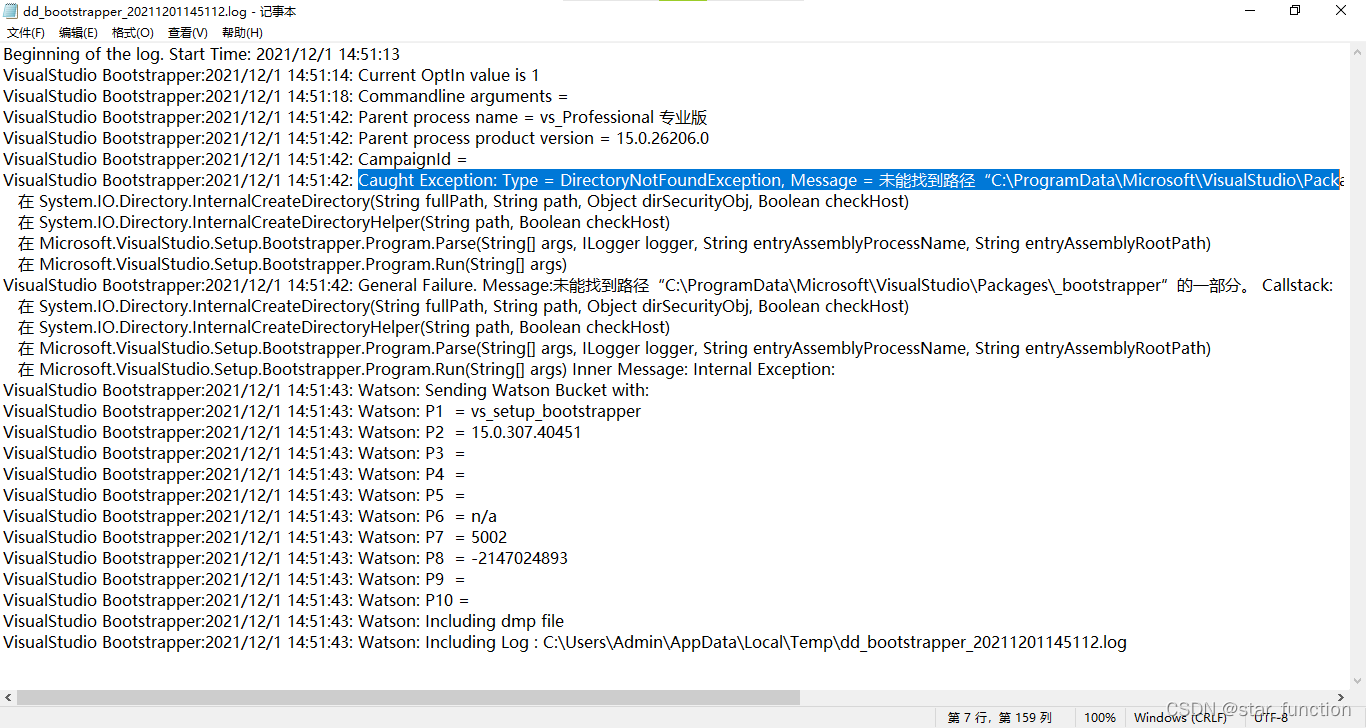Click 'Watson: Sending Watson Bucket with:' line
This screenshot has height=728, width=1366.
(x=326, y=390)
